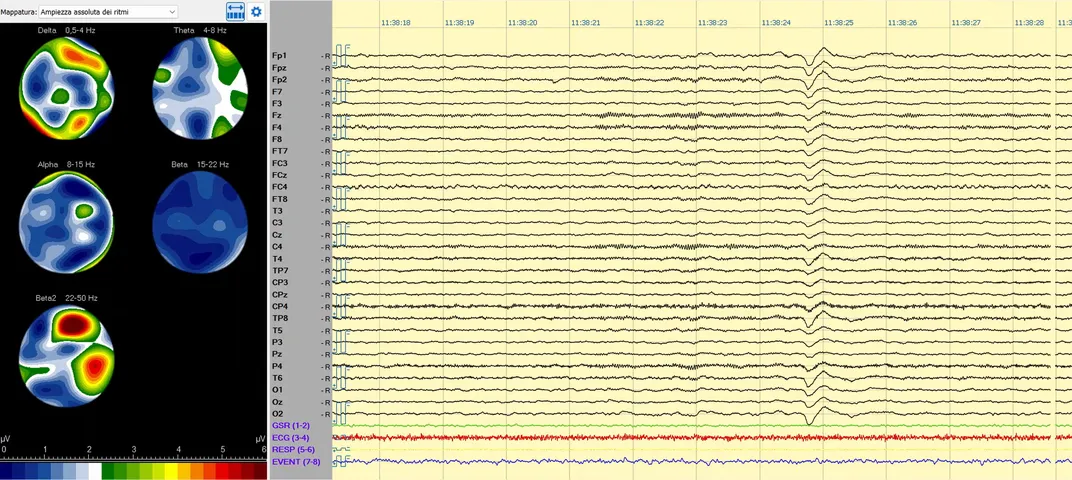
Task: Select the F4 channel label
Action: (x=277, y=127)
